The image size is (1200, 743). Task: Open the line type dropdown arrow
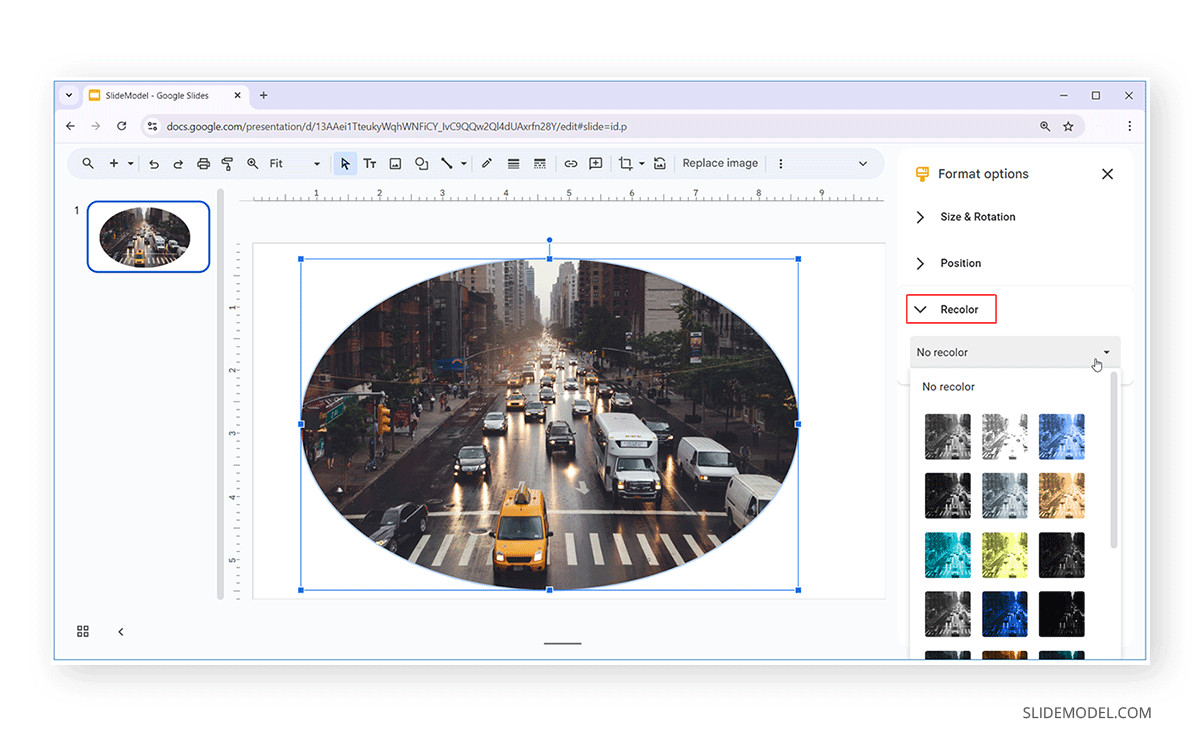[x=464, y=164]
